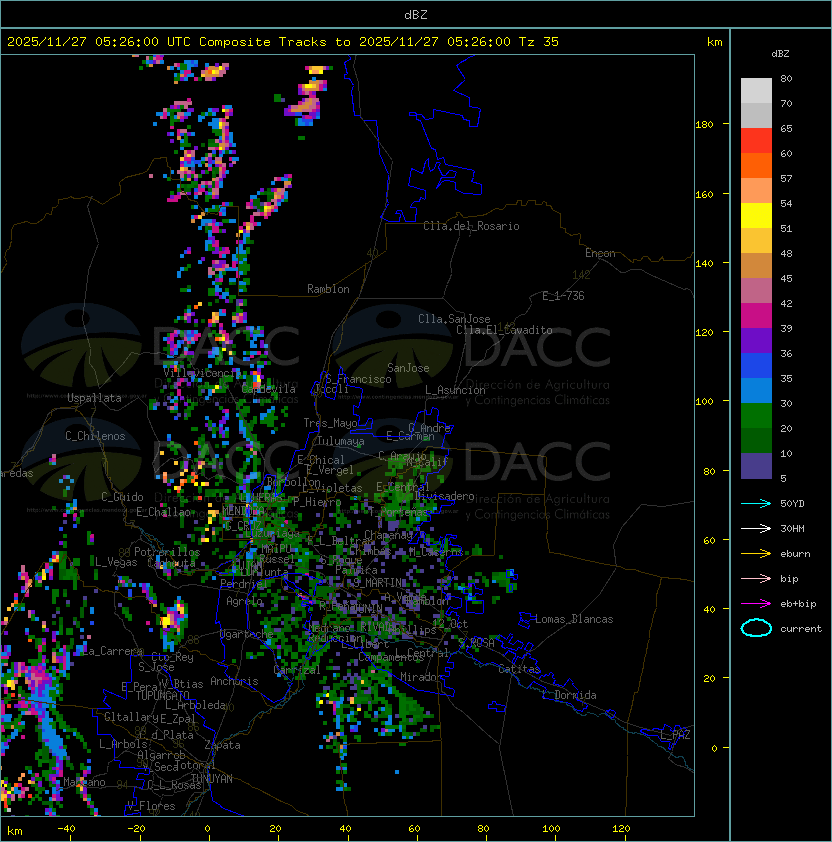The width and height of the screenshot is (832, 842).
Task: Click the cyan ellipse icon for current
Action: click(x=756, y=628)
